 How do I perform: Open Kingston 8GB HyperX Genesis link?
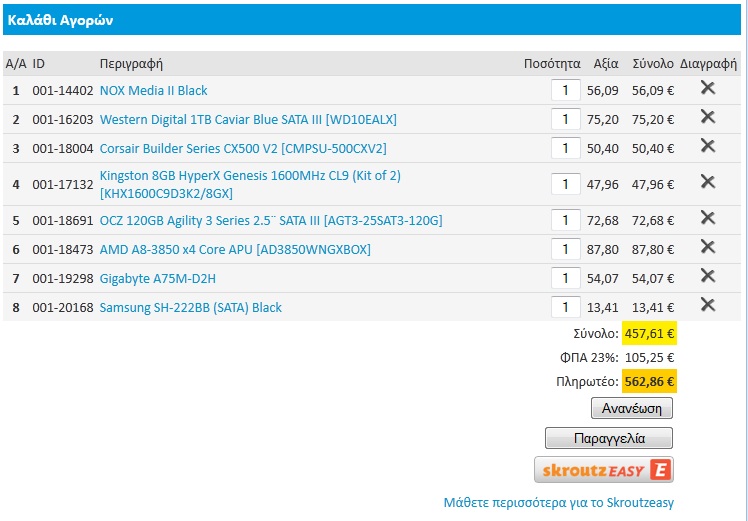point(250,184)
